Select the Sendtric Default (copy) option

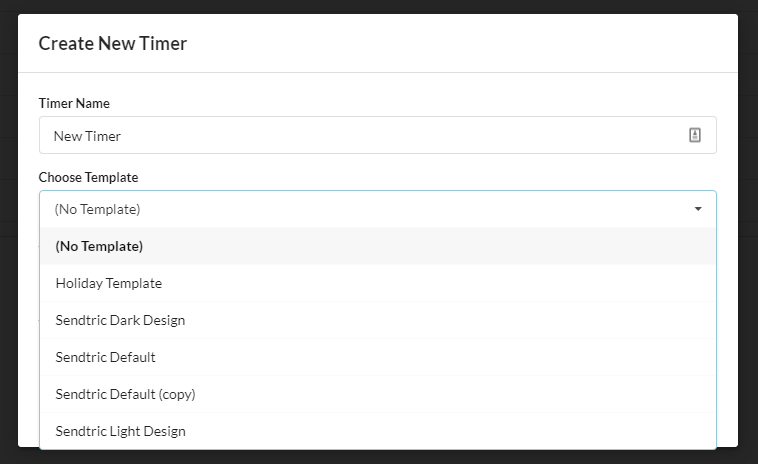(x=125, y=394)
